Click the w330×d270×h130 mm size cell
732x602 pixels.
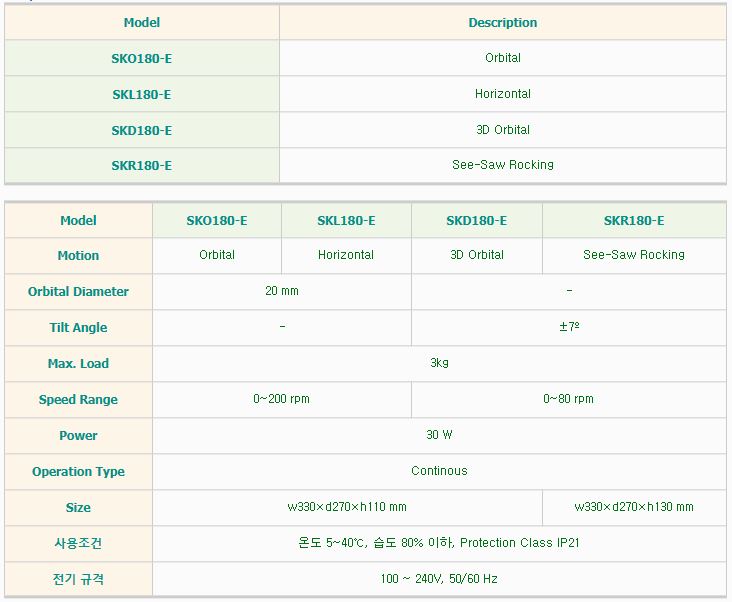[634, 507]
